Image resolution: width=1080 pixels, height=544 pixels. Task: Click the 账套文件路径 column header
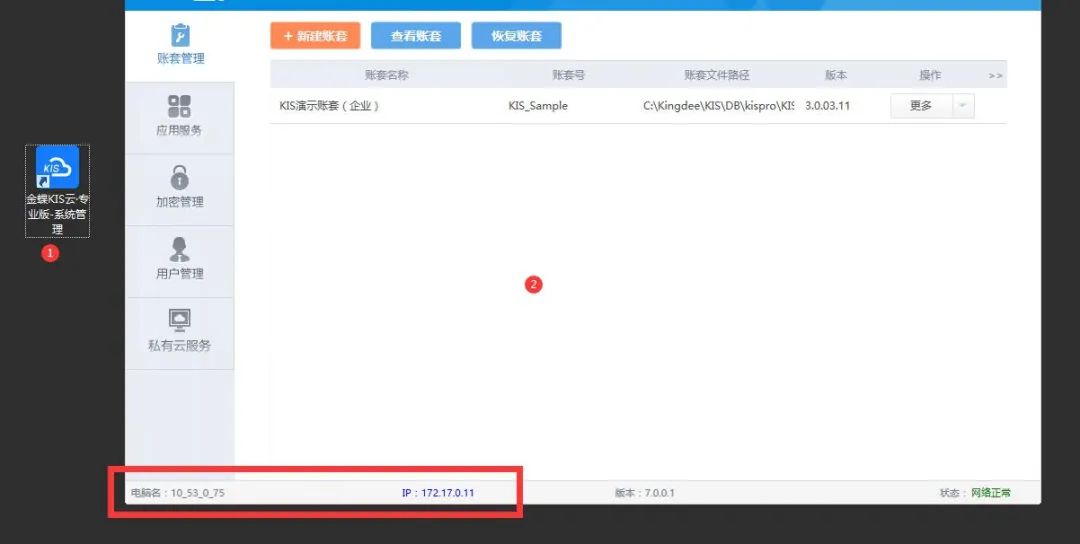pyautogui.click(x=716, y=75)
